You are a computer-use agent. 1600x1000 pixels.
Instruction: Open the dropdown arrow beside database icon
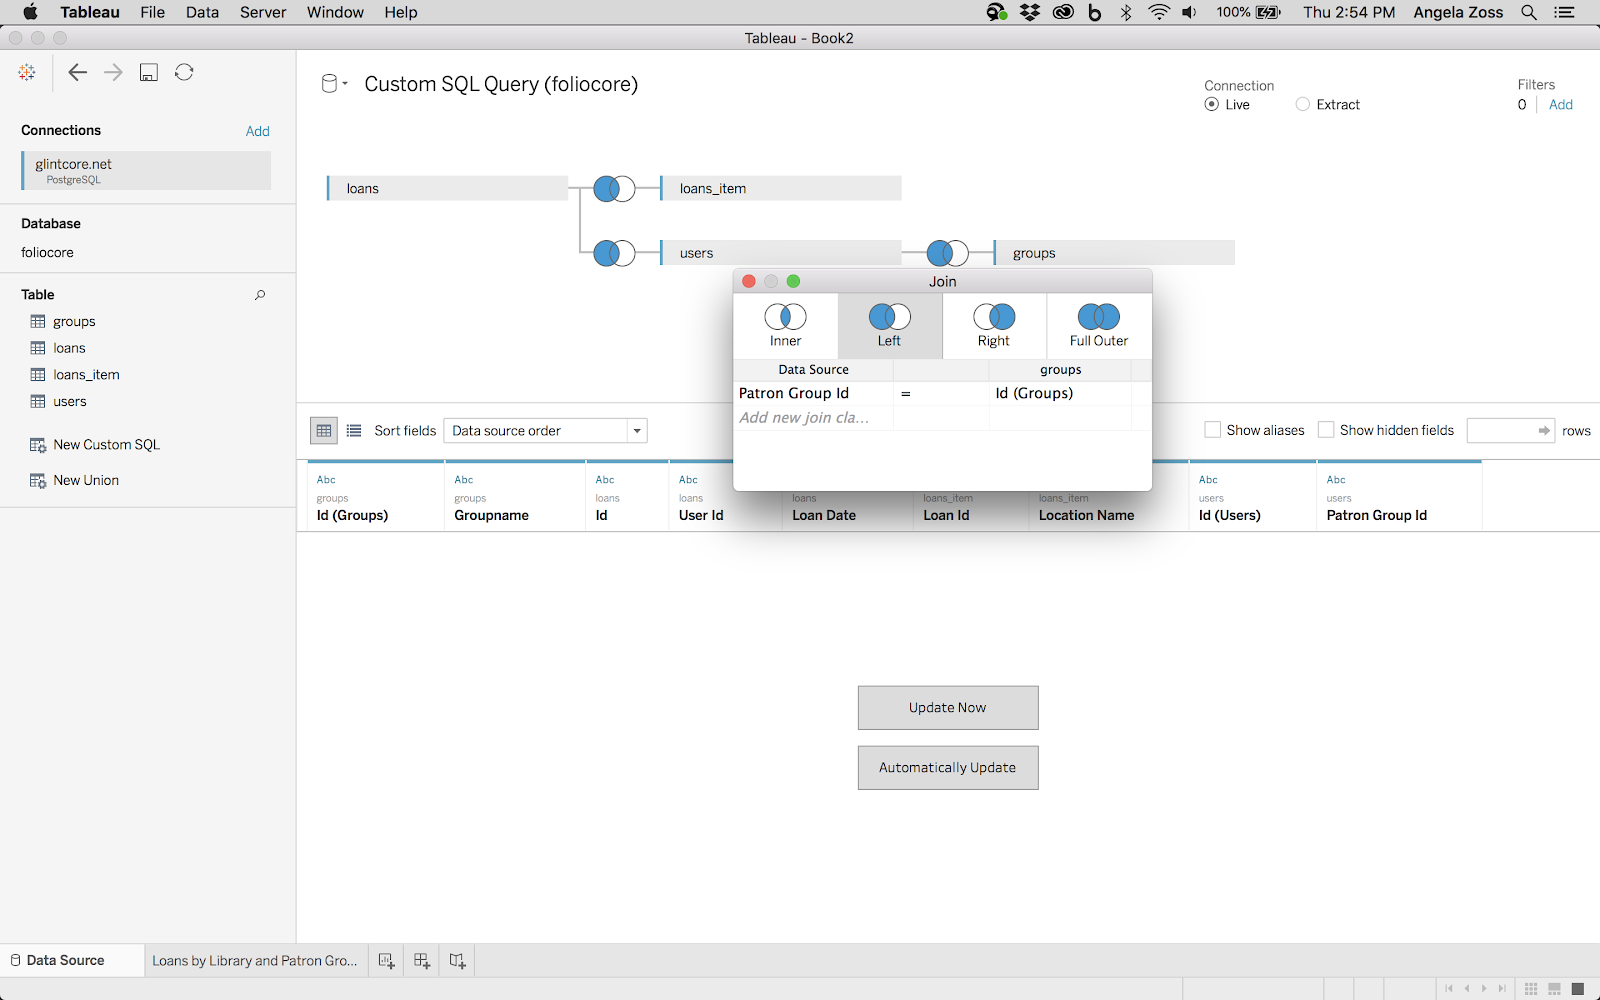coord(345,84)
